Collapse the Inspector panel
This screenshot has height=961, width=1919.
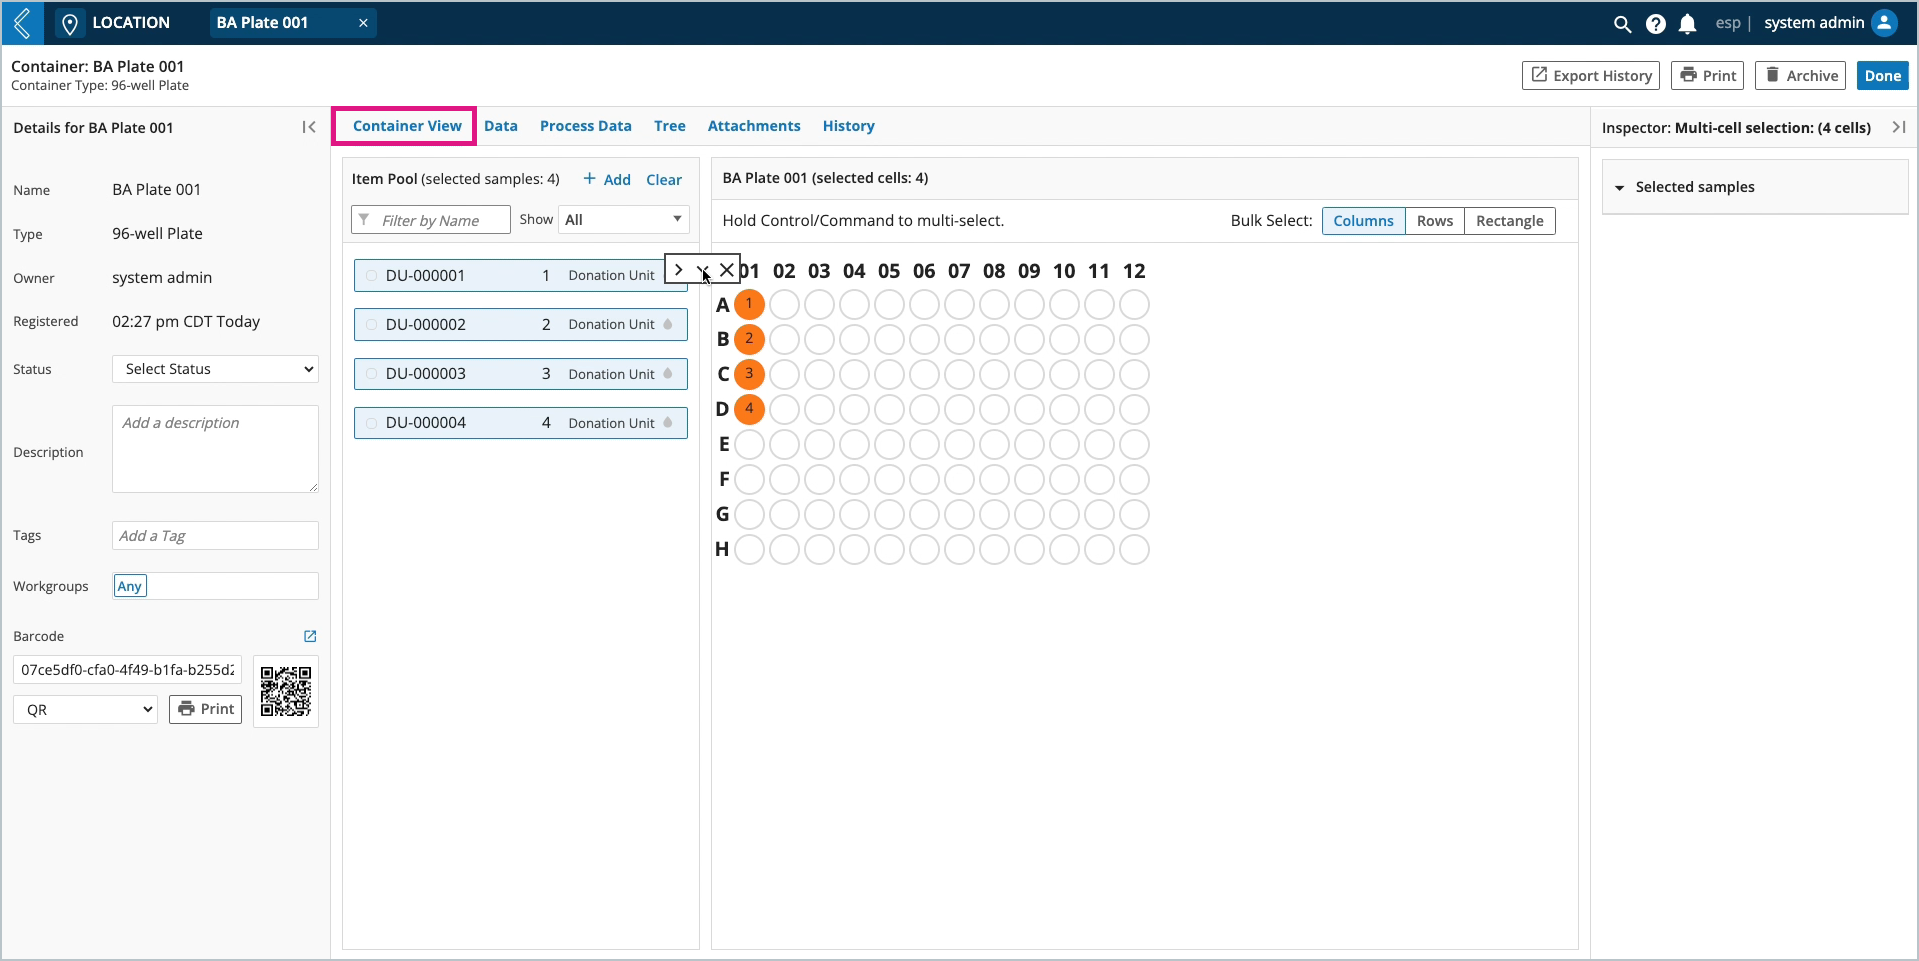coord(1899,127)
